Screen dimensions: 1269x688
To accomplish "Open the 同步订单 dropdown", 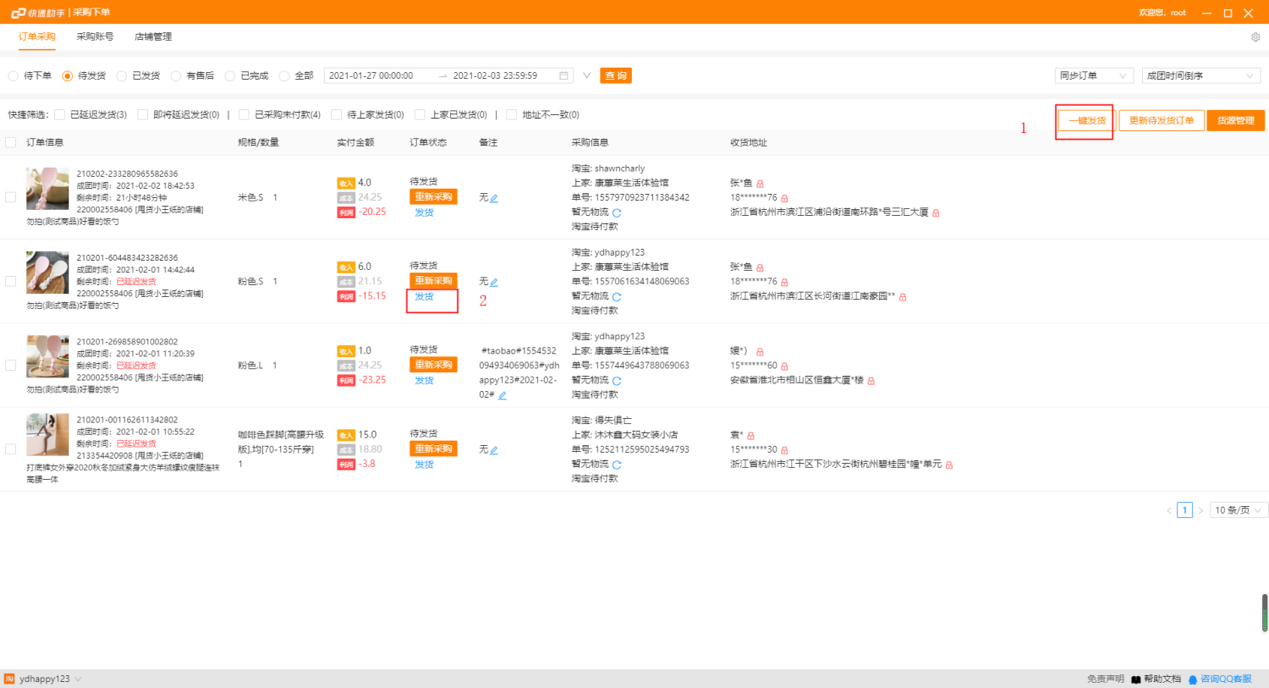I will coord(1093,75).
